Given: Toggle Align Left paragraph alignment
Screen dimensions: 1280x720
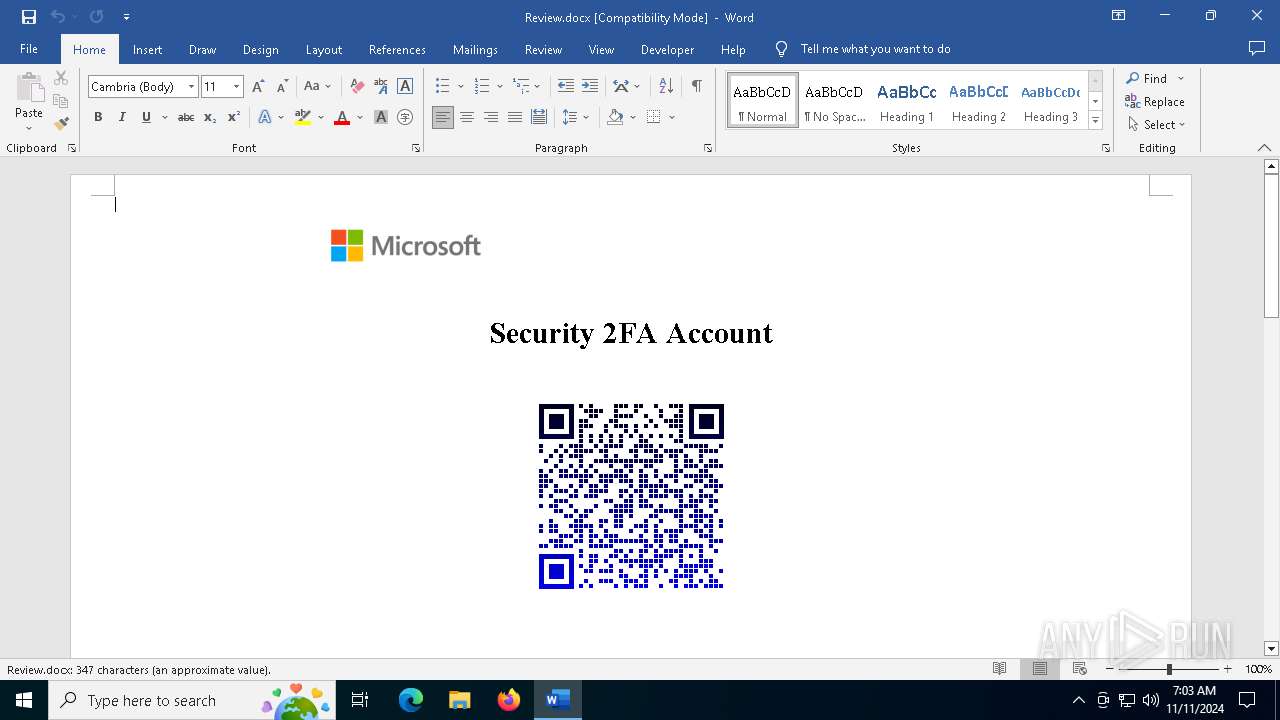Looking at the screenshot, I should point(443,117).
